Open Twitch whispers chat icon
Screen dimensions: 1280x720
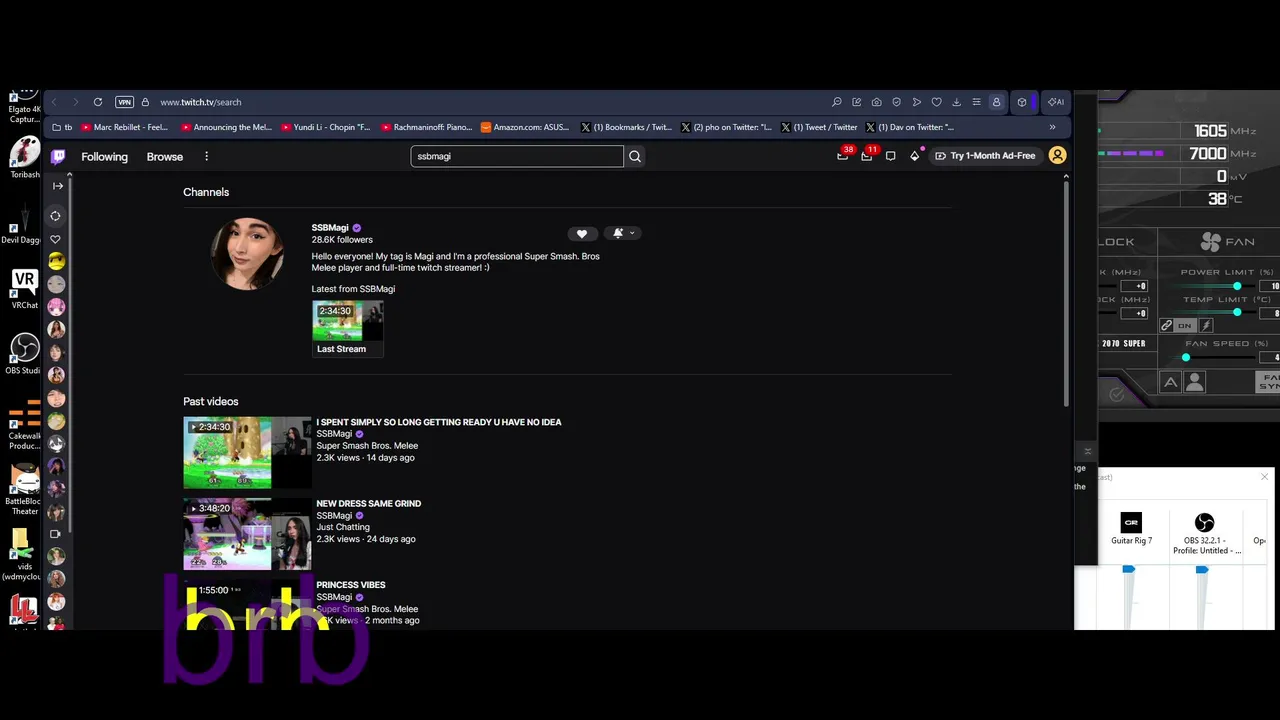[x=890, y=156]
